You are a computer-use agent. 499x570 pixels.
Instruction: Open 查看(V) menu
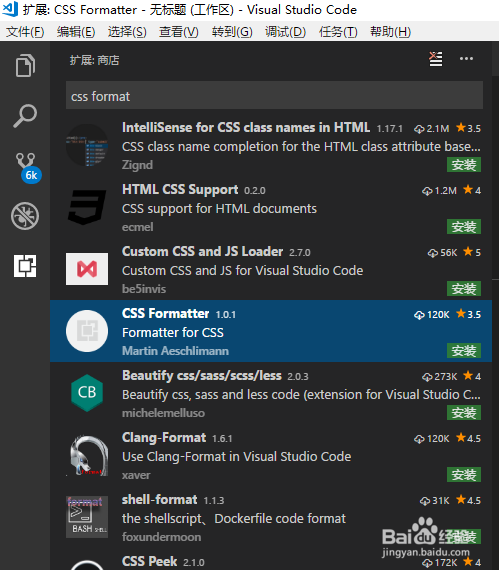coord(178,32)
